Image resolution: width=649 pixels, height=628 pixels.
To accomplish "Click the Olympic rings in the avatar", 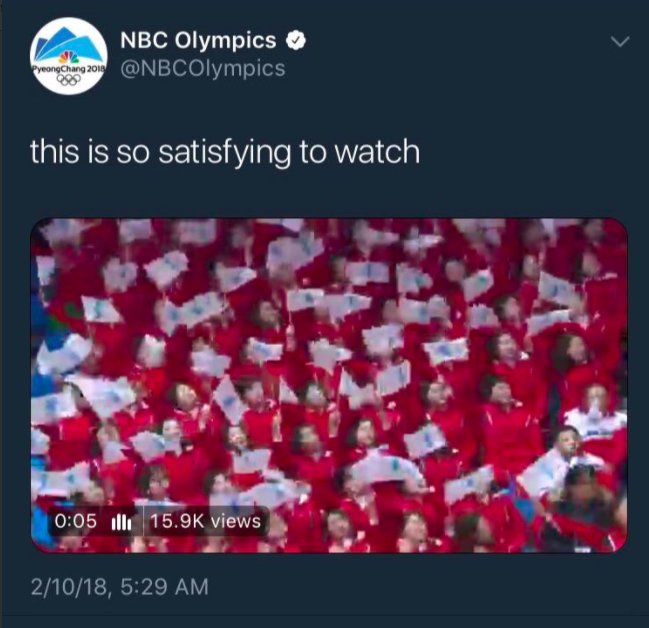I will pos(68,79).
